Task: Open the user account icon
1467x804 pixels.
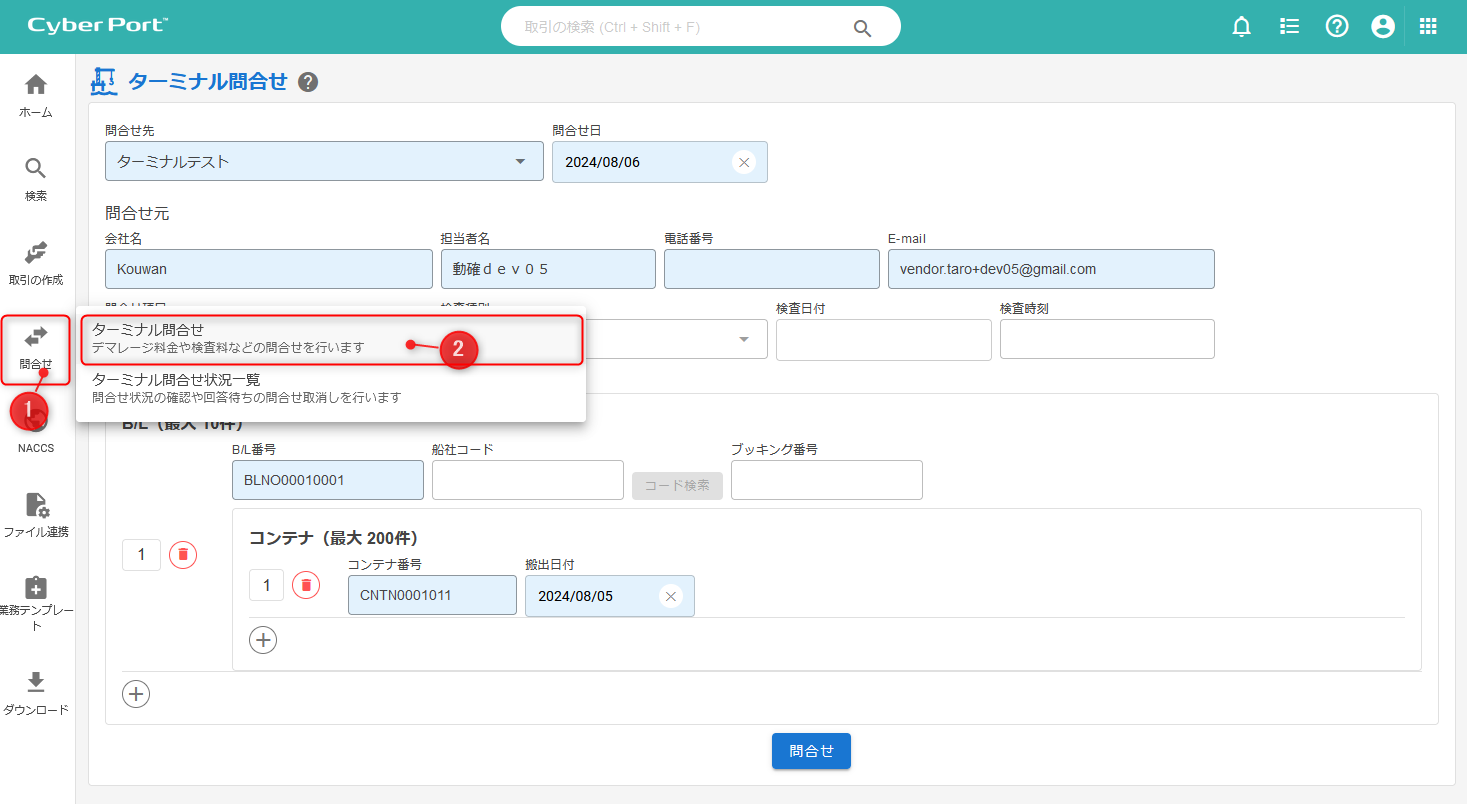Action: pyautogui.click(x=1383, y=27)
